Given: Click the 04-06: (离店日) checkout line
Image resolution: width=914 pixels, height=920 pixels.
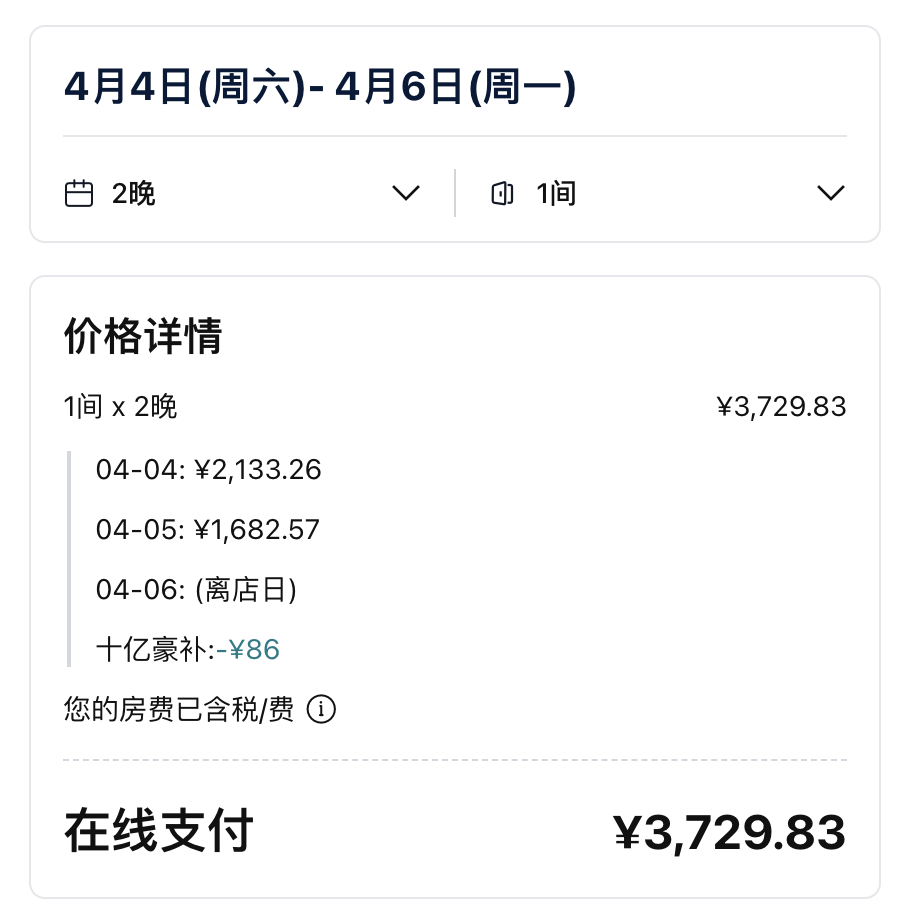Looking at the screenshot, I should pos(196,590).
